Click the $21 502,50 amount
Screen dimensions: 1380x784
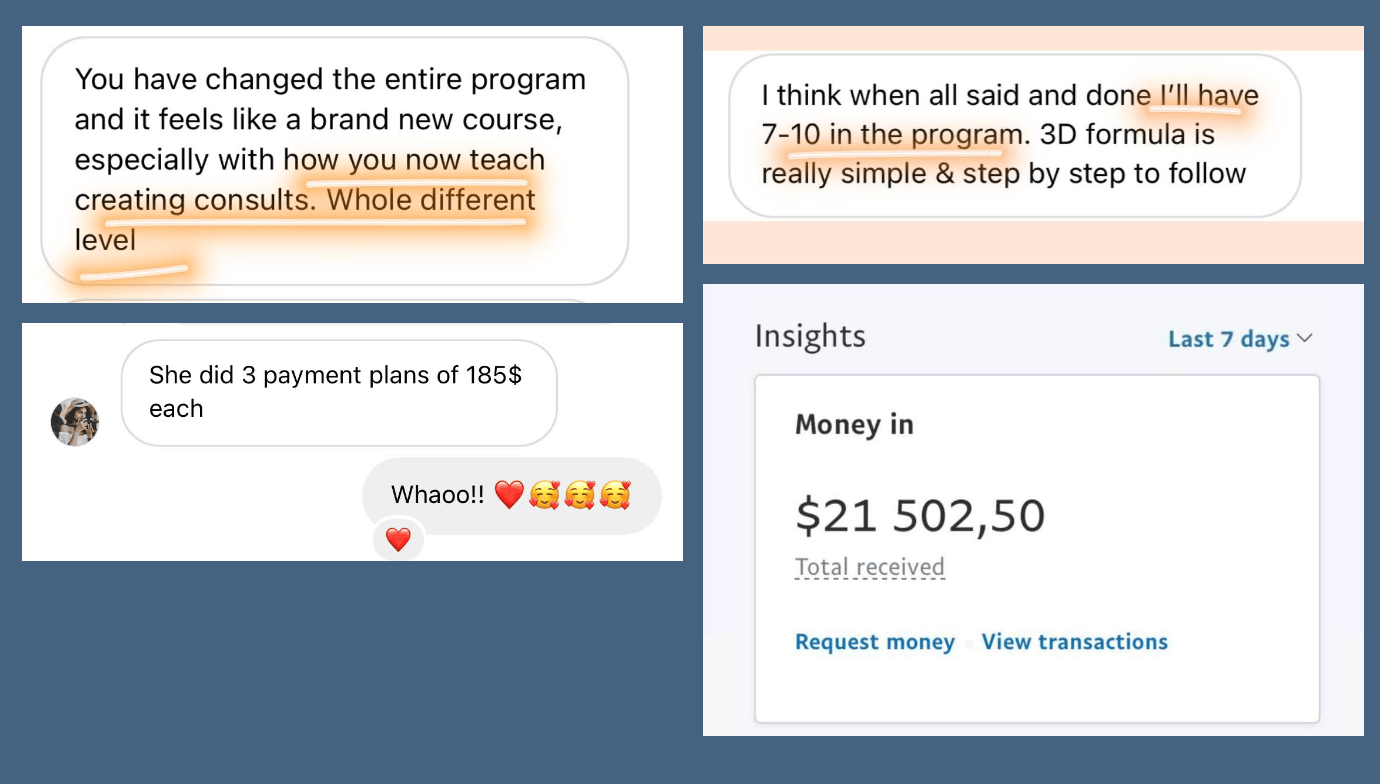[920, 516]
